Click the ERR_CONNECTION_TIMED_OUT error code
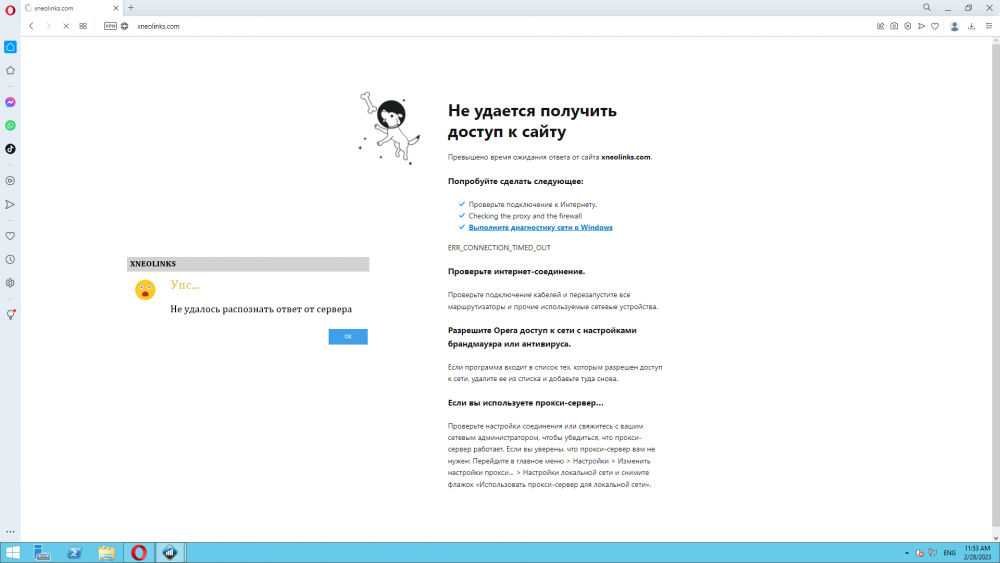Image resolution: width=1000 pixels, height=563 pixels. coord(499,247)
